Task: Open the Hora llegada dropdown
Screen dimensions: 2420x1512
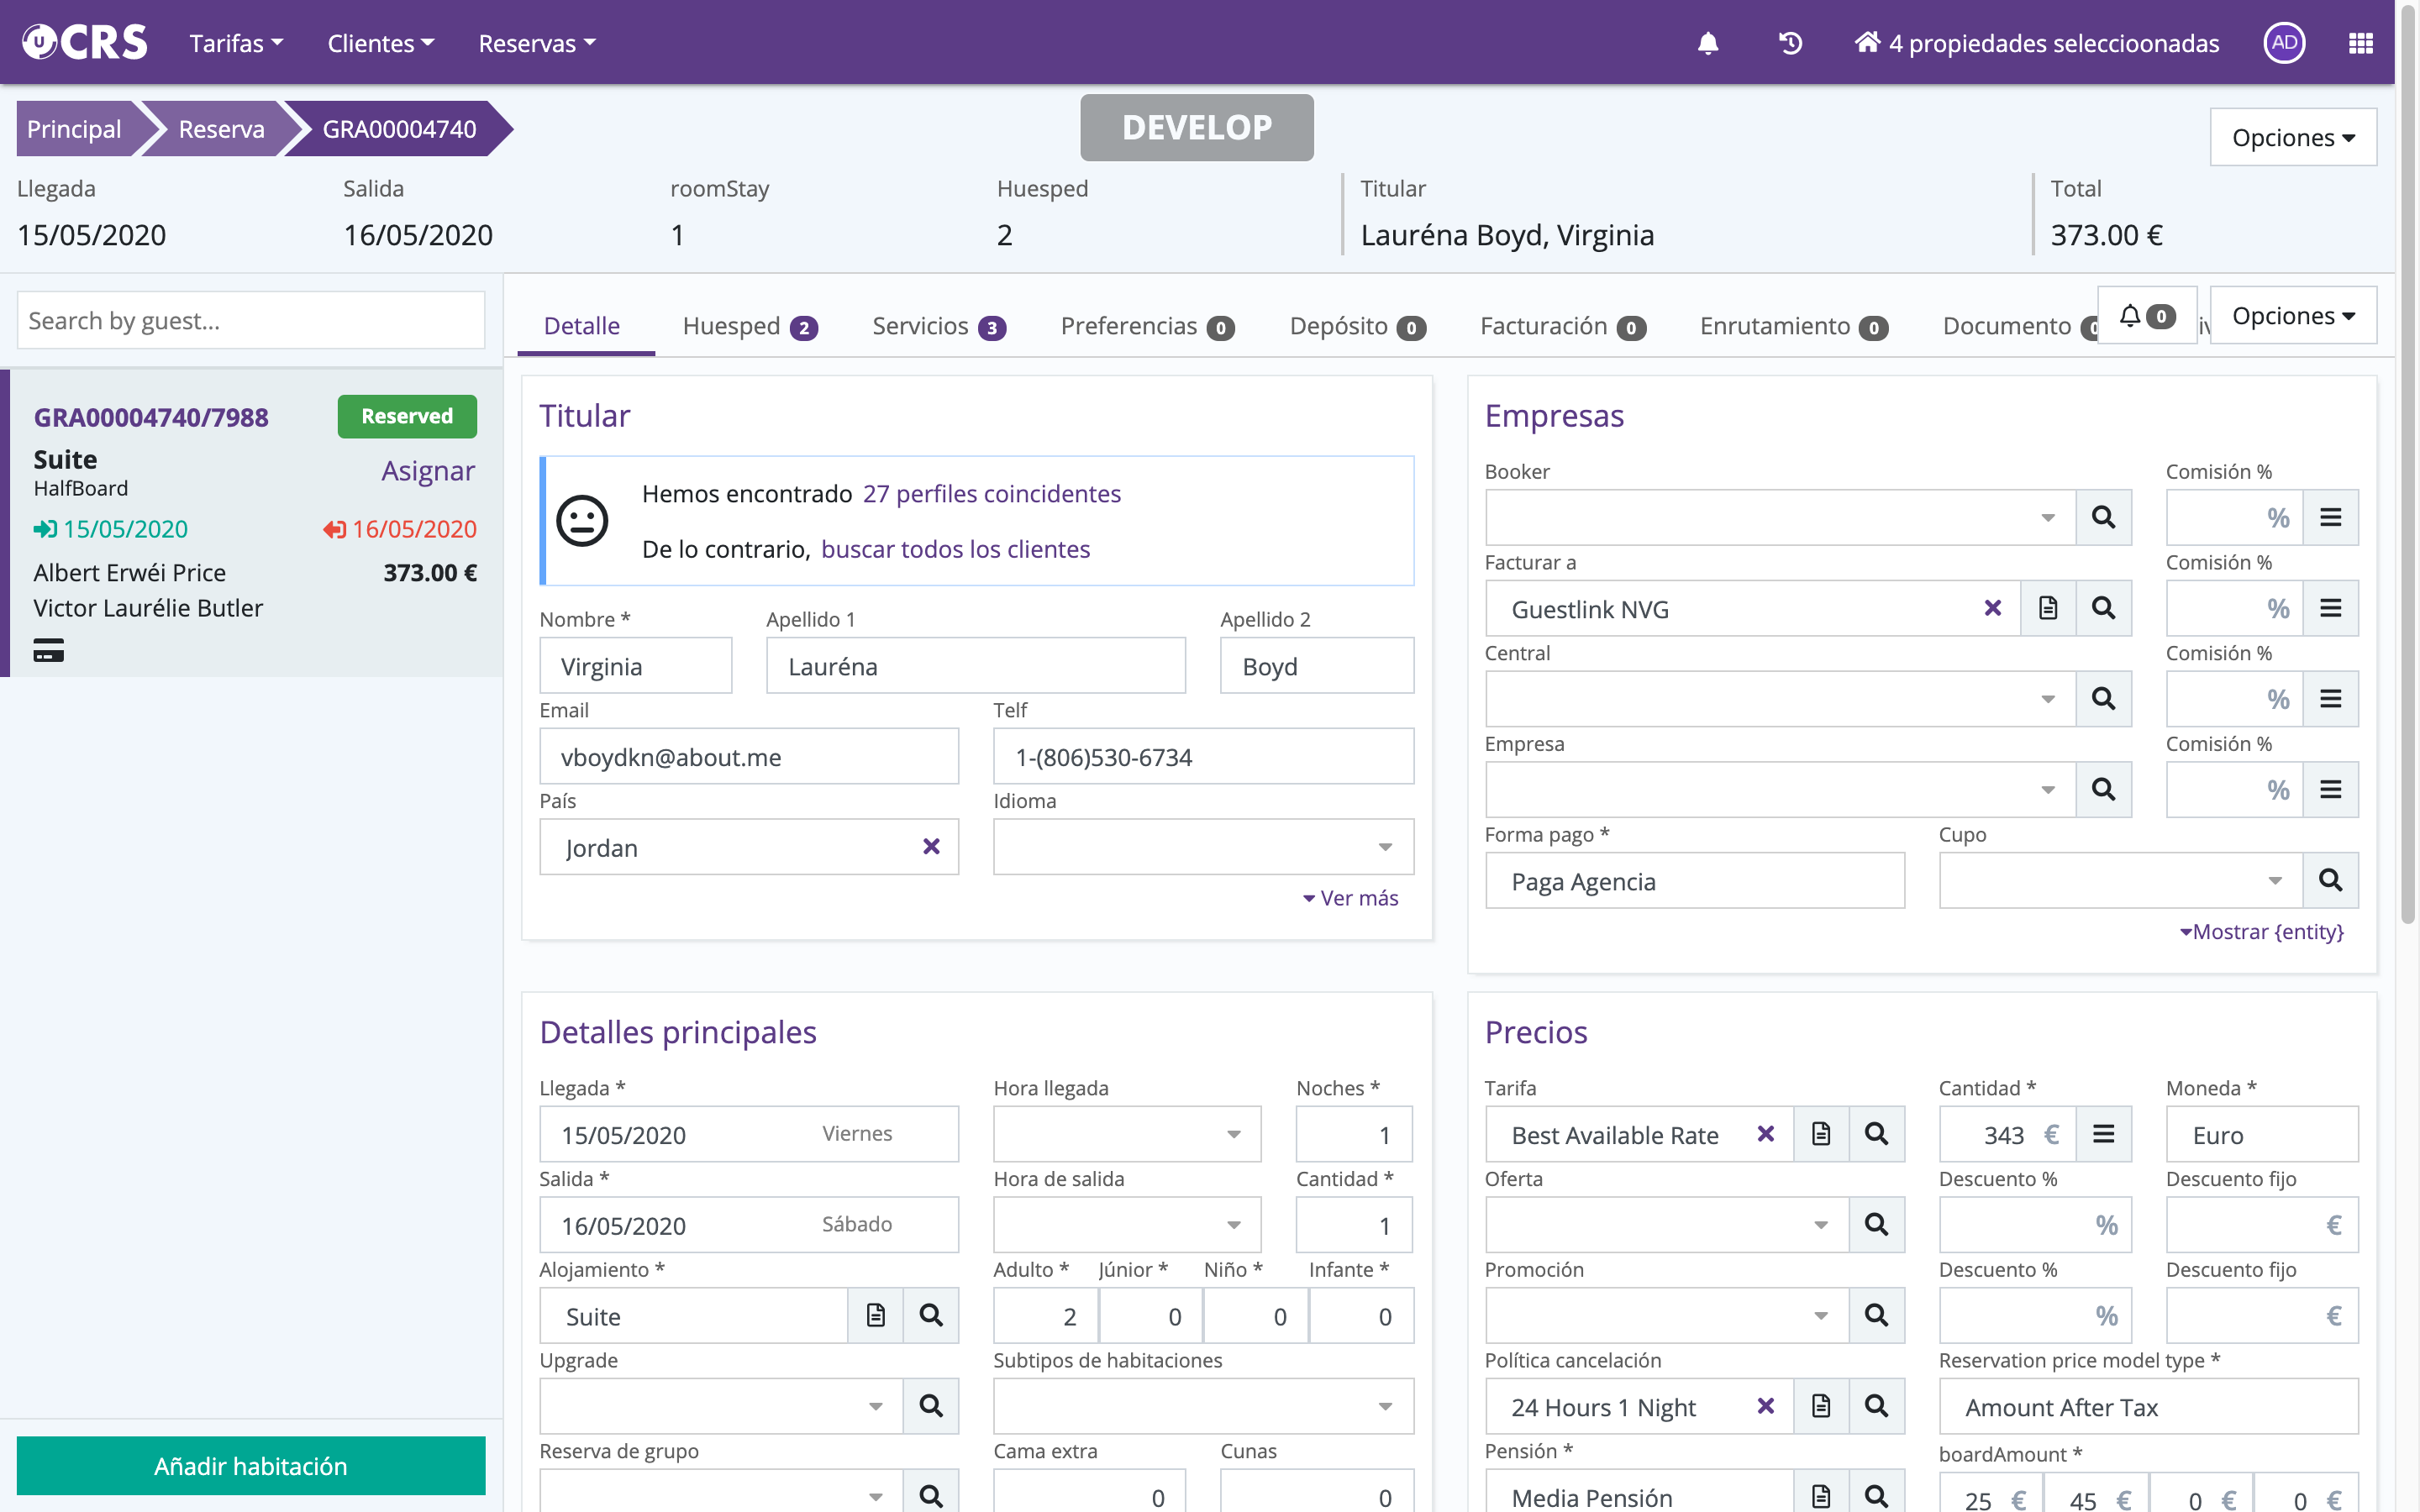Action: point(1233,1134)
